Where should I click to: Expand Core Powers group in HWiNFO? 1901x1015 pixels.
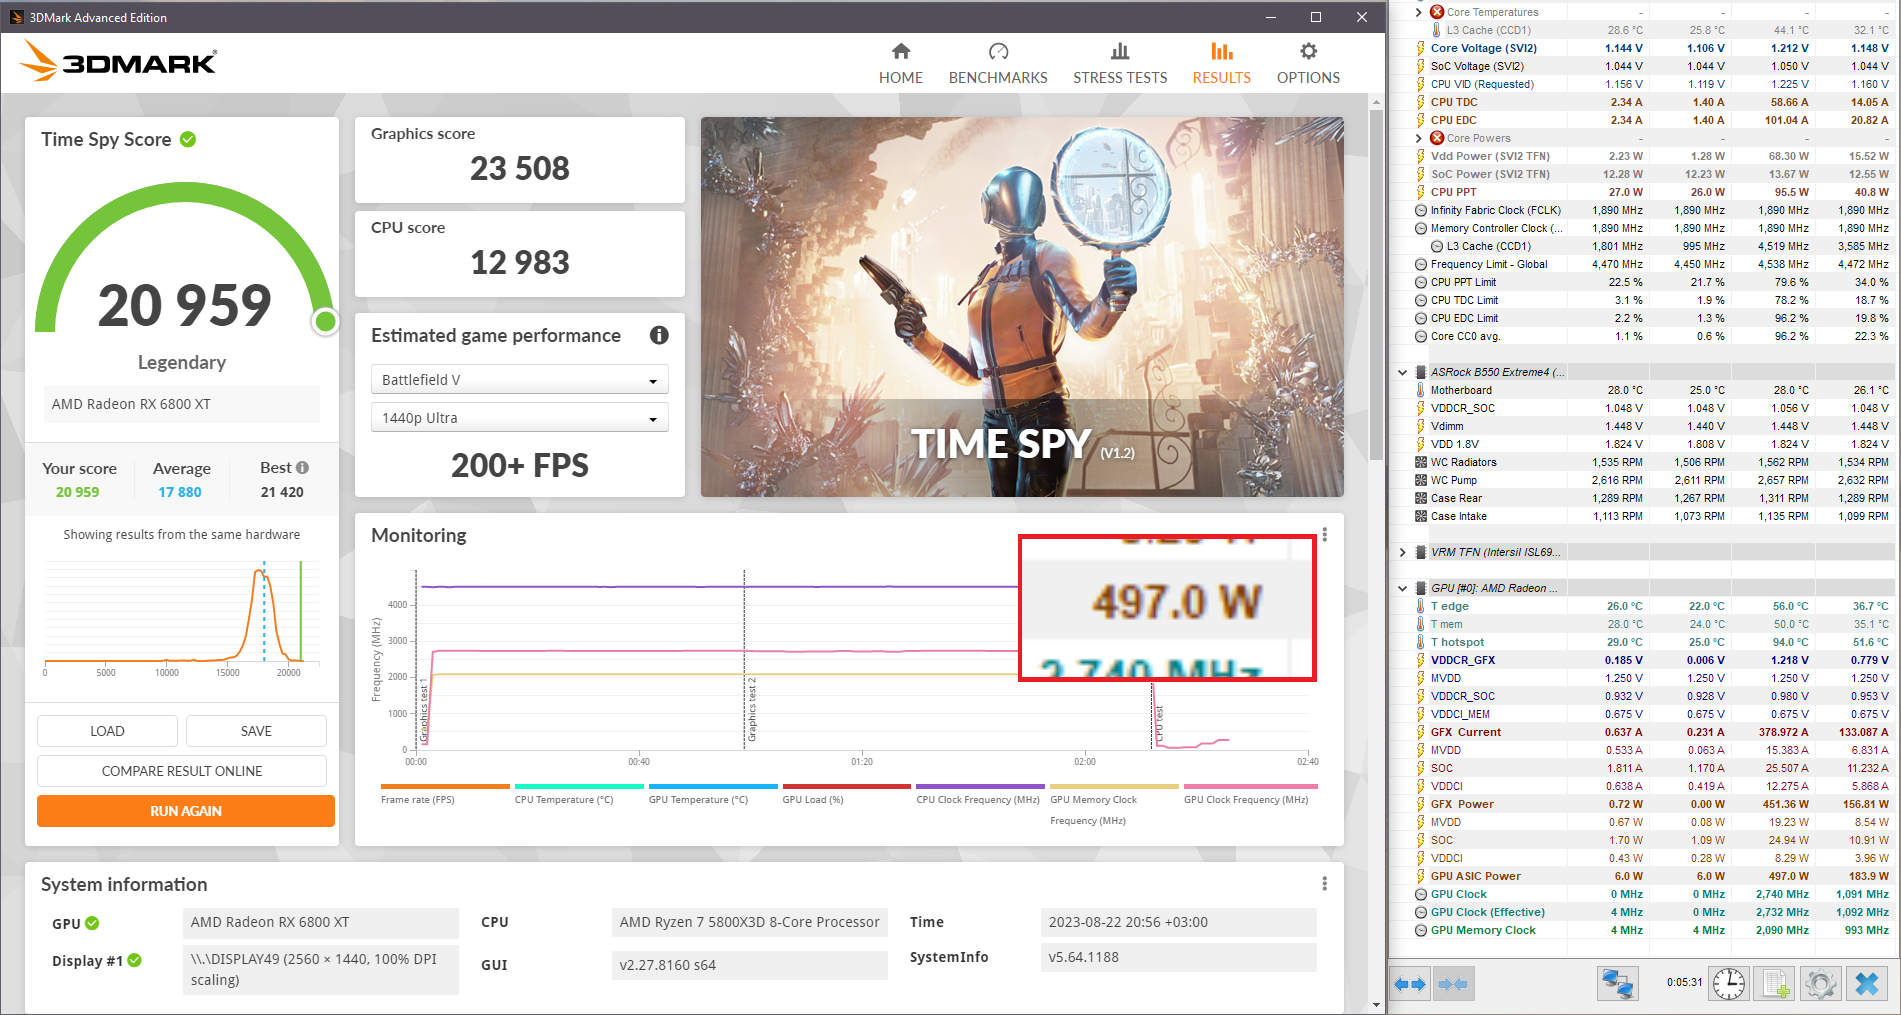(x=1419, y=138)
